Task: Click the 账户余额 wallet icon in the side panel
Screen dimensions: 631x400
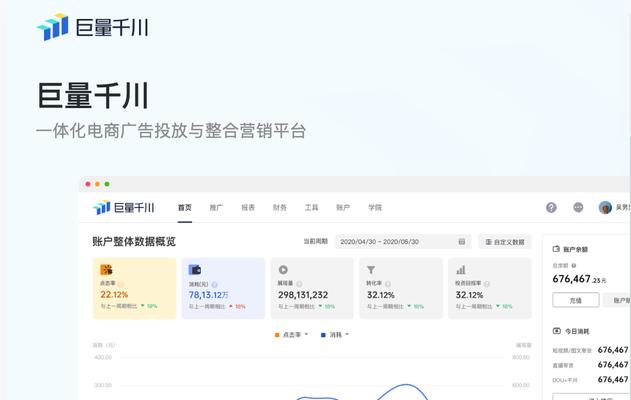Action: pyautogui.click(x=556, y=249)
